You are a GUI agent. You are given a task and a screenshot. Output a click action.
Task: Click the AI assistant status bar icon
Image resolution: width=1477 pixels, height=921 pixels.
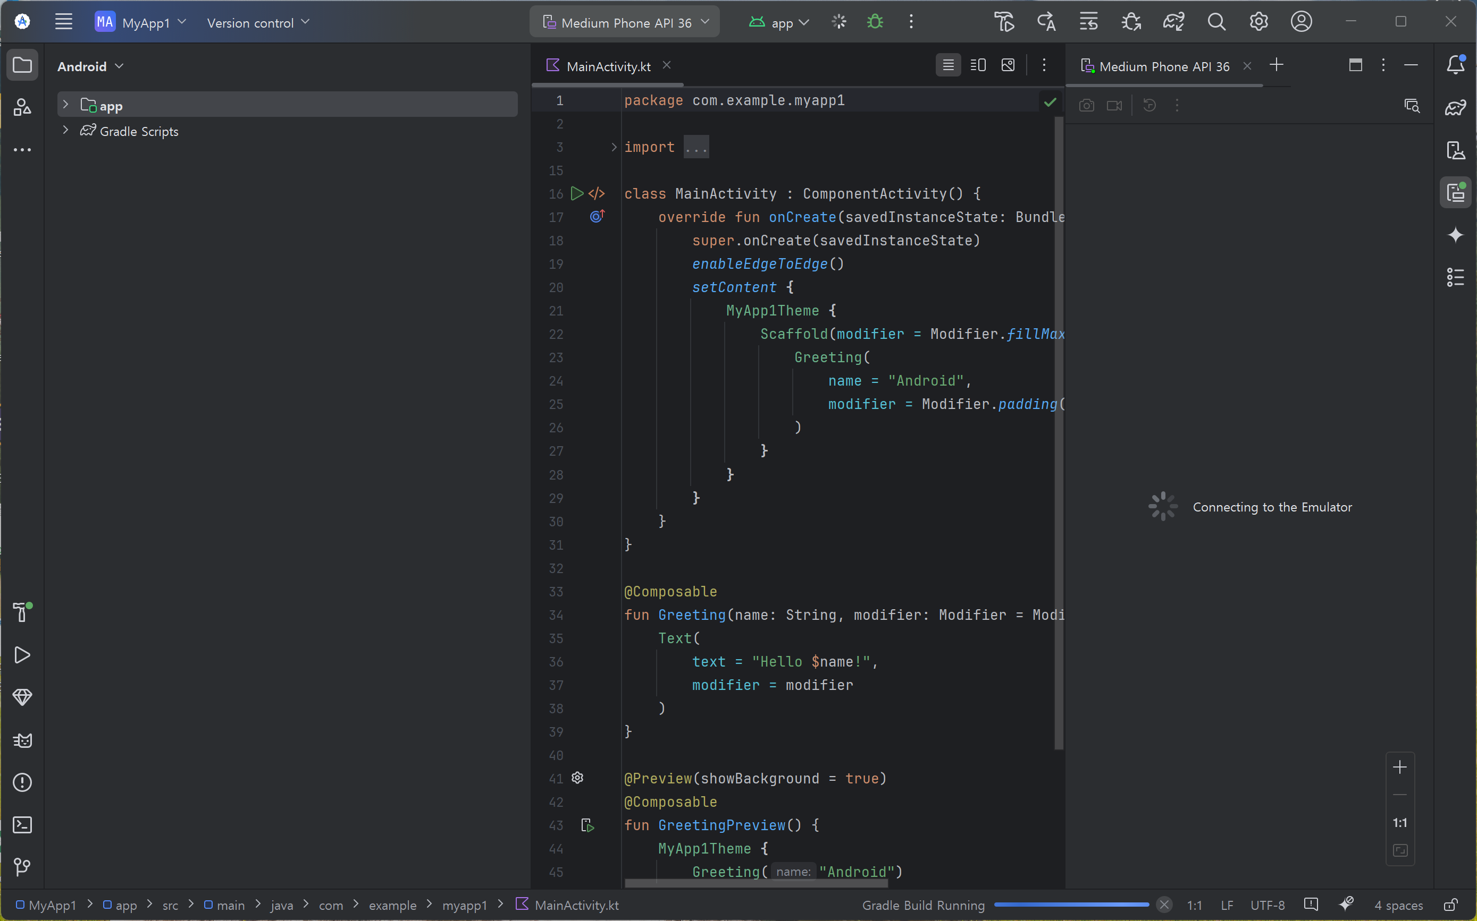[1347, 905]
